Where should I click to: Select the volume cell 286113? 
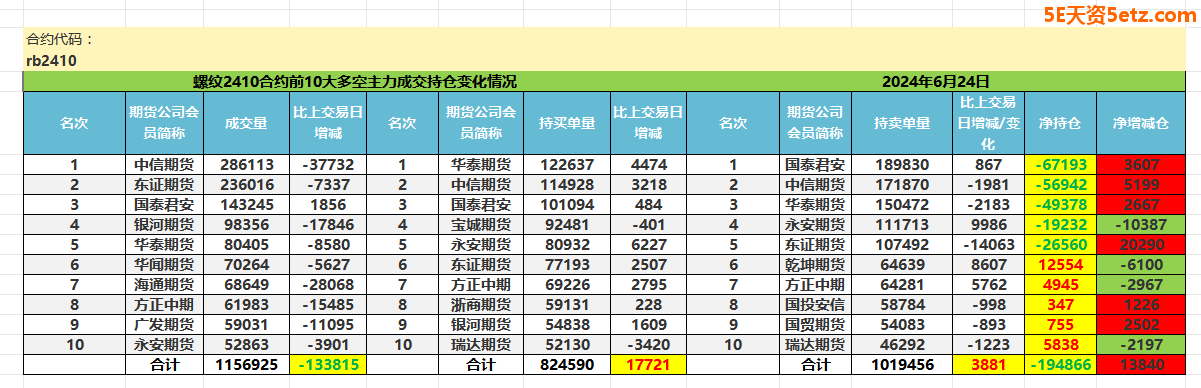point(247,164)
